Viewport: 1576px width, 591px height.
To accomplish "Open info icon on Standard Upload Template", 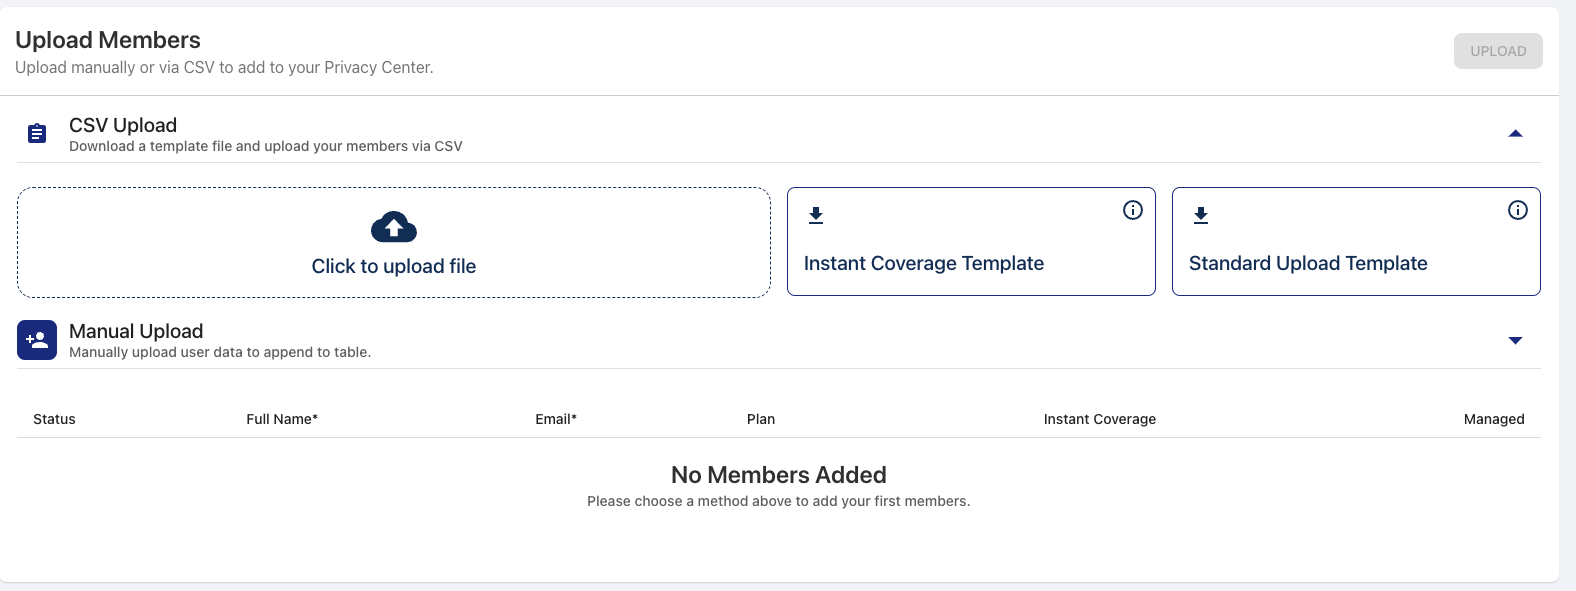I will pos(1518,210).
